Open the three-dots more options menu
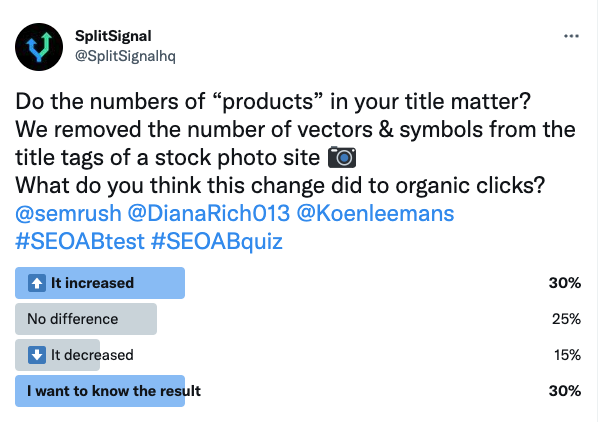The height and width of the screenshot is (422, 599). (571, 36)
